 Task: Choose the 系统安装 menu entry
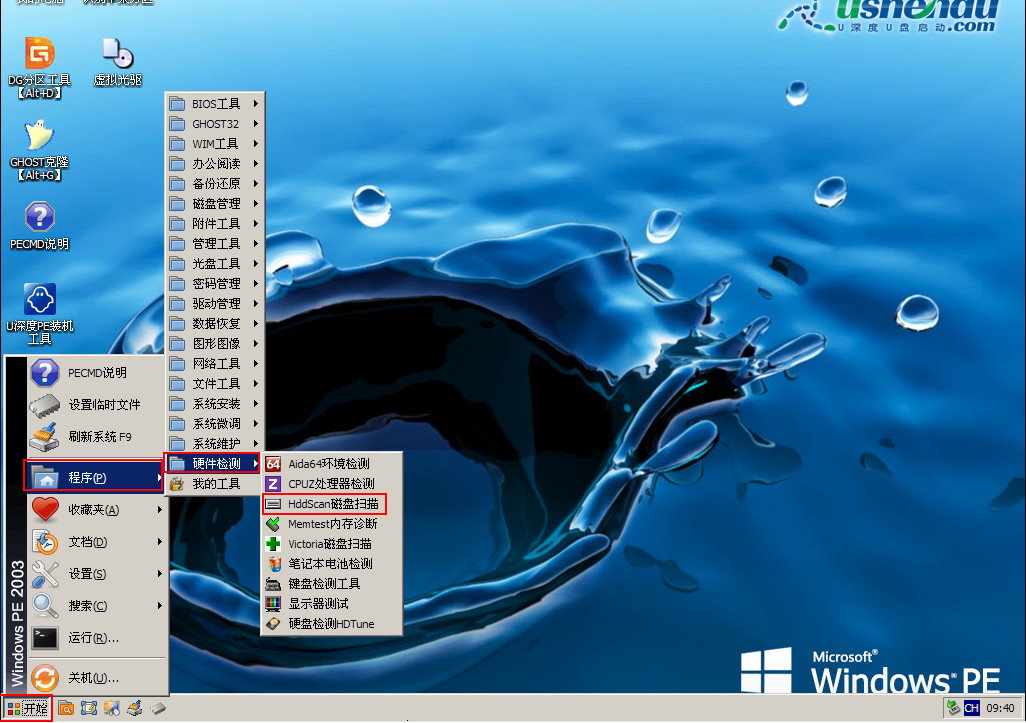point(215,404)
